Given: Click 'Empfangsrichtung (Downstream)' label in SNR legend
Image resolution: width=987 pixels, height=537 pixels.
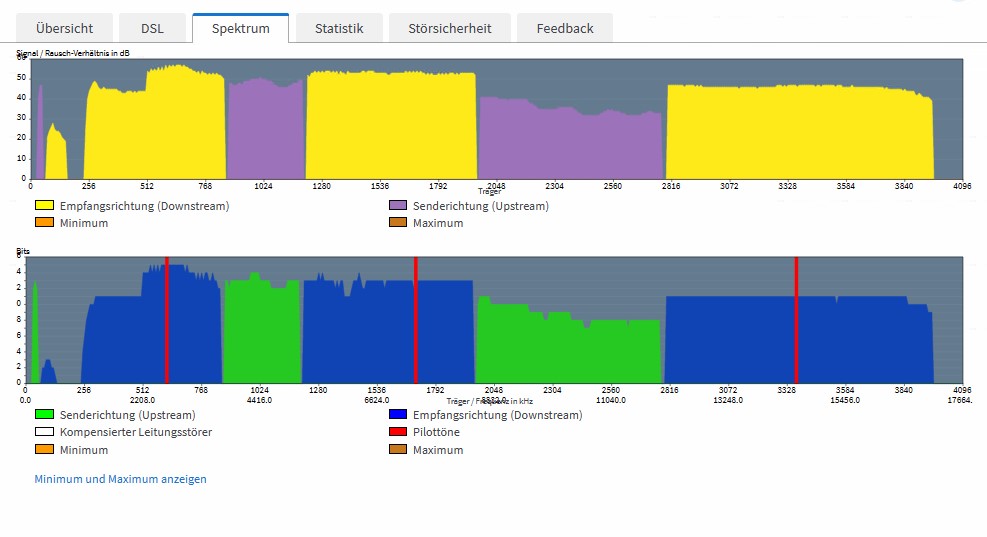Looking at the screenshot, I should tap(144, 206).
